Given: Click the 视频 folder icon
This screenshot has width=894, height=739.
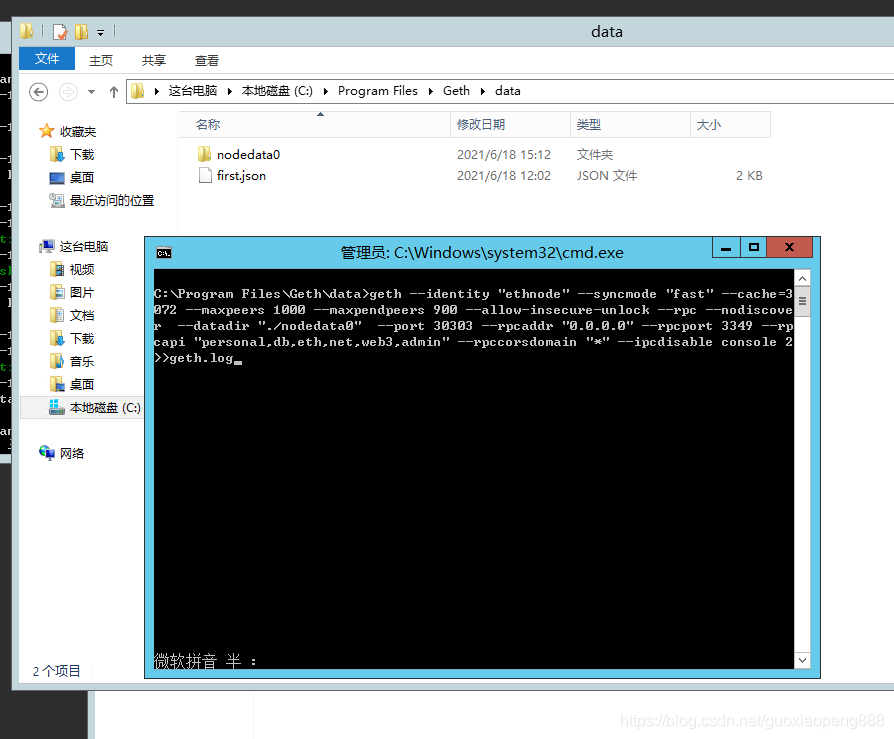Looking at the screenshot, I should point(56,269).
